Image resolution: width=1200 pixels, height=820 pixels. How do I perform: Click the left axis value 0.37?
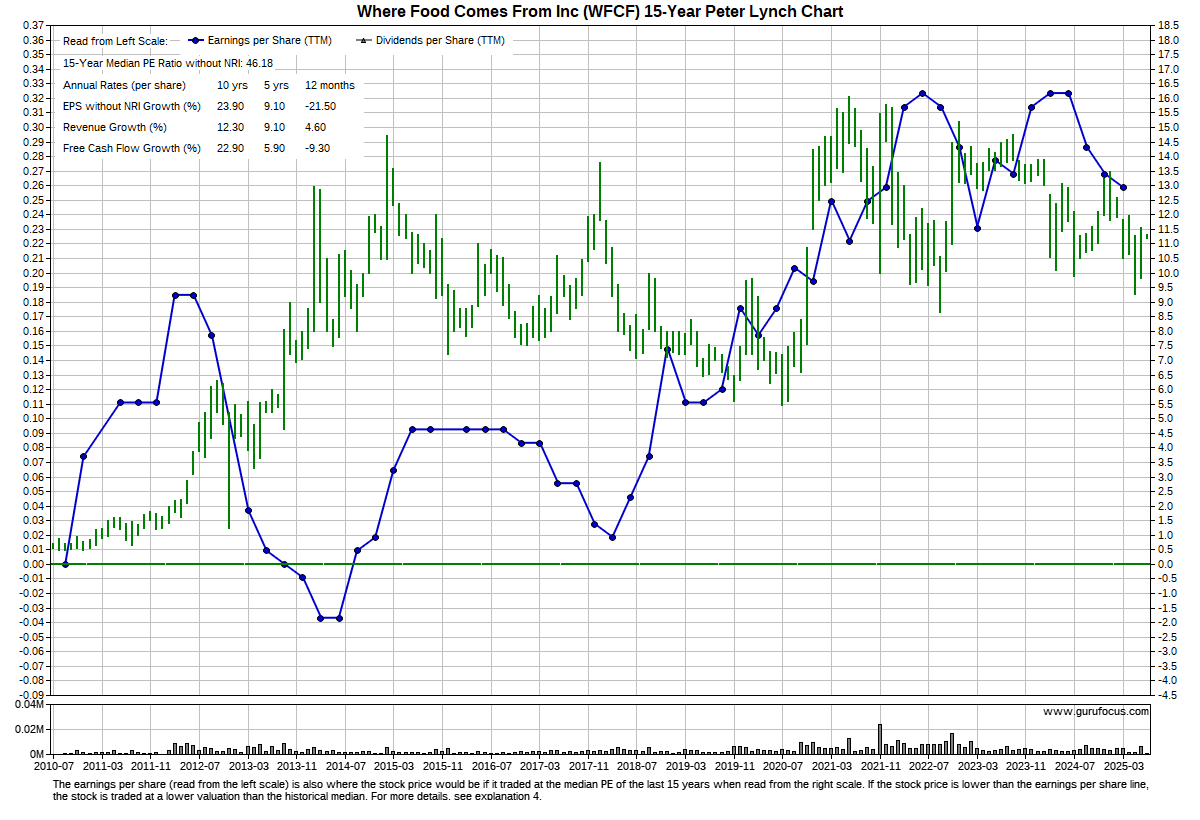coord(33,25)
